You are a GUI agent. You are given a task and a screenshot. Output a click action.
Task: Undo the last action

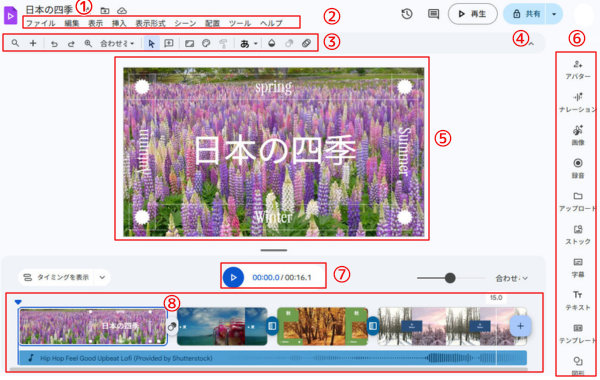[54, 43]
